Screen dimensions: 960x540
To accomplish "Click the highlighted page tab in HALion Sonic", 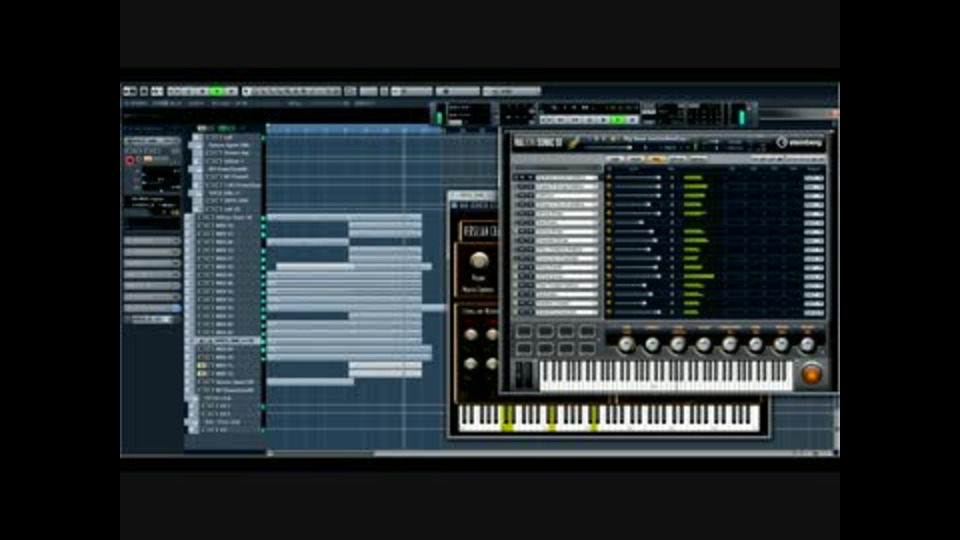I will [x=656, y=159].
